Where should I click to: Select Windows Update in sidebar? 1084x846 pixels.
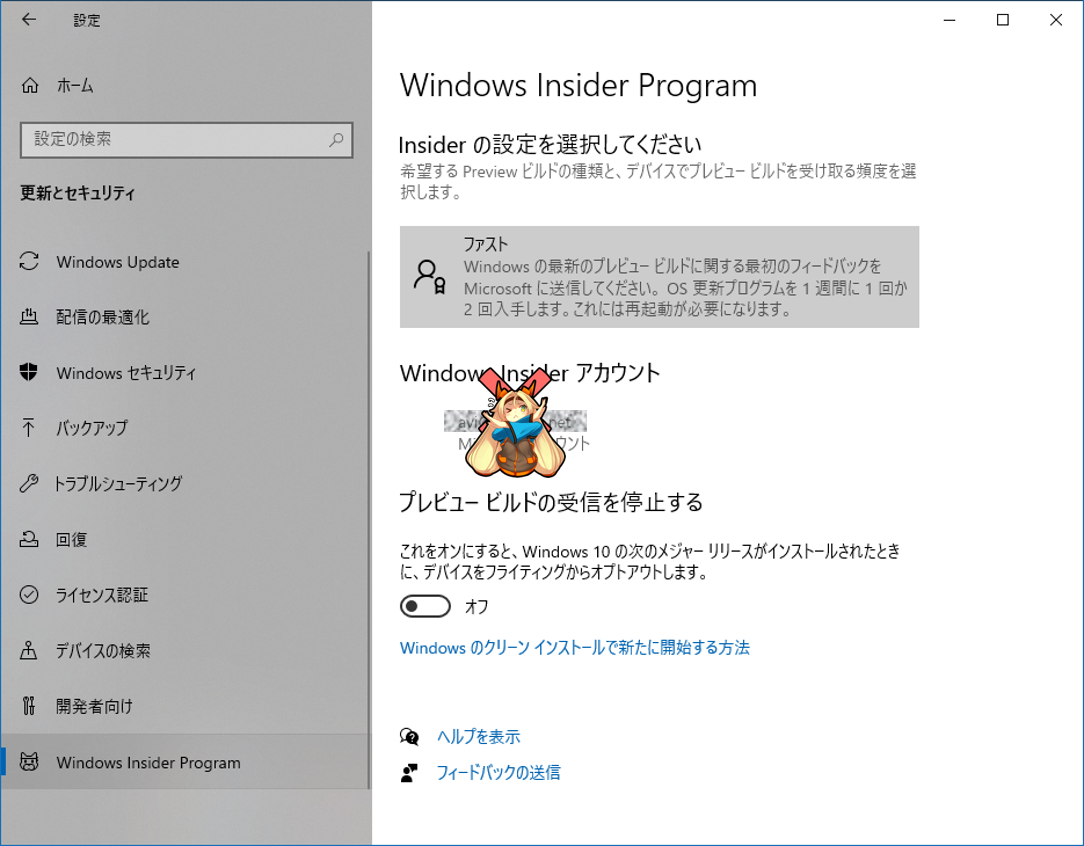[x=185, y=262]
